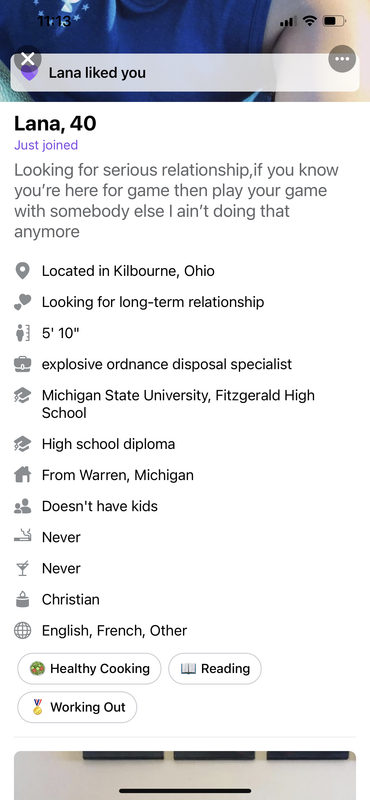Tap the Doesn't have kids people icon

22,506
